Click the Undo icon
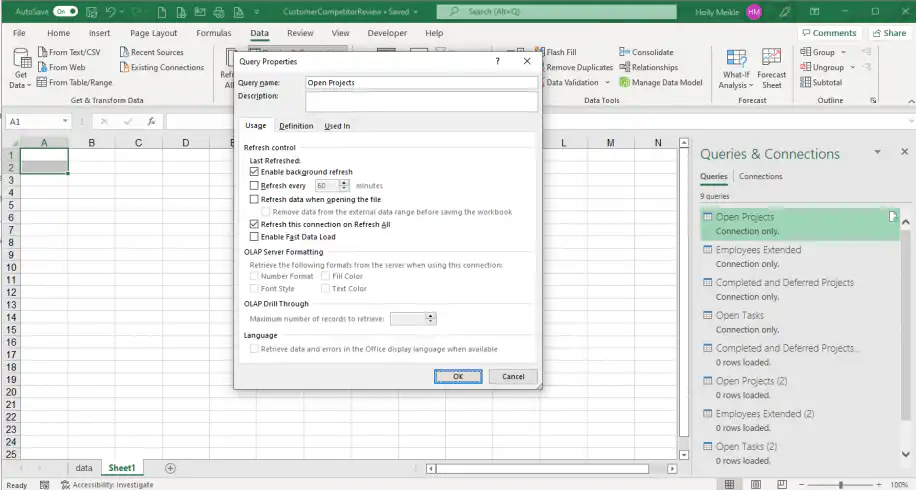The width and height of the screenshot is (916, 490). [x=110, y=12]
